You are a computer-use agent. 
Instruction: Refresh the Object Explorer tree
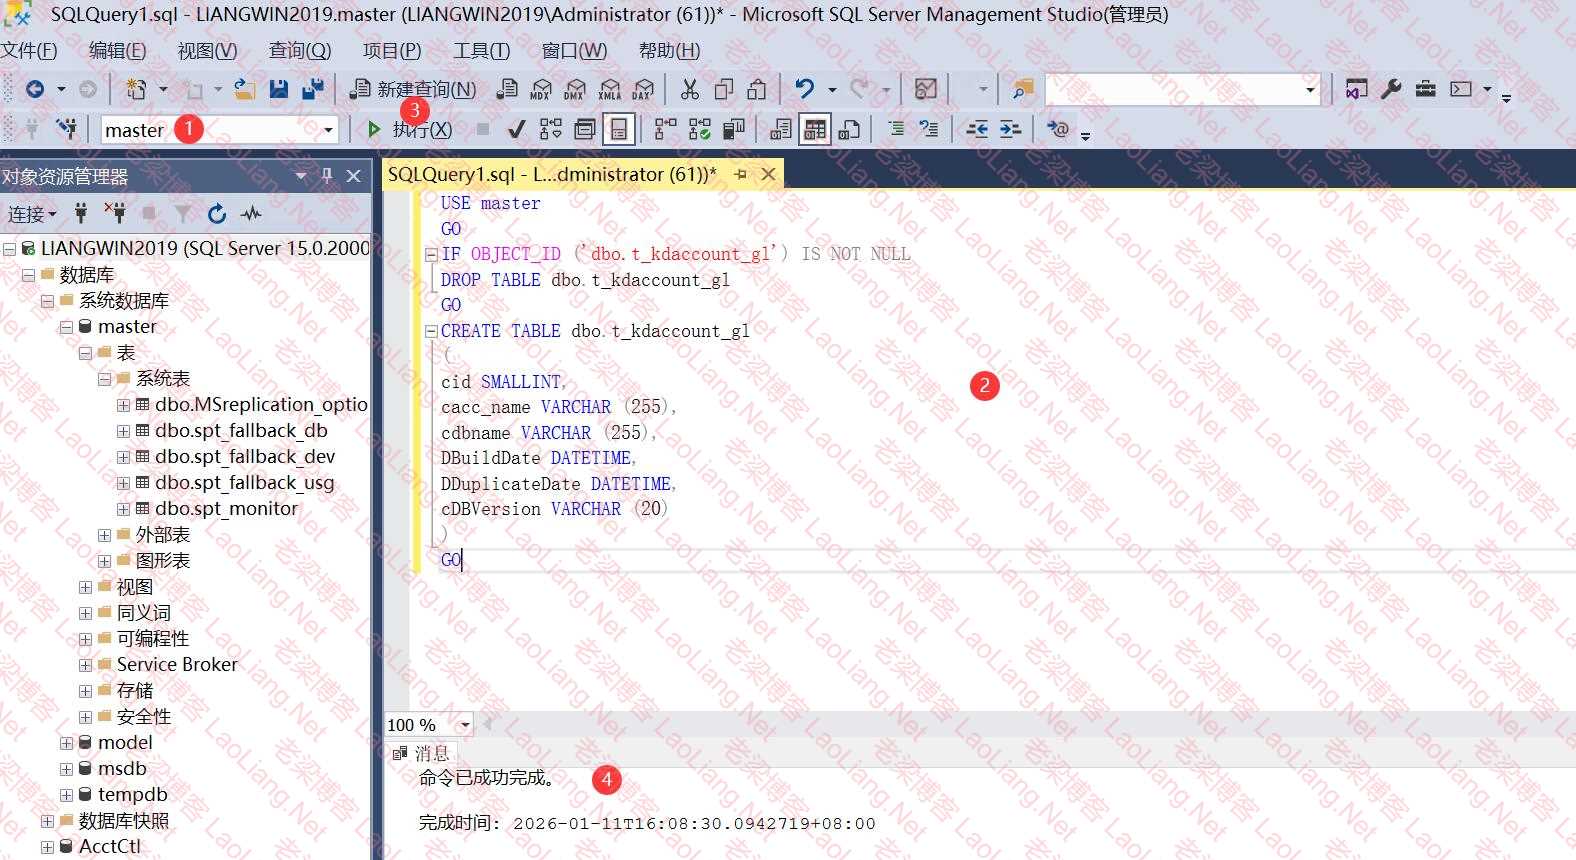pyautogui.click(x=217, y=213)
